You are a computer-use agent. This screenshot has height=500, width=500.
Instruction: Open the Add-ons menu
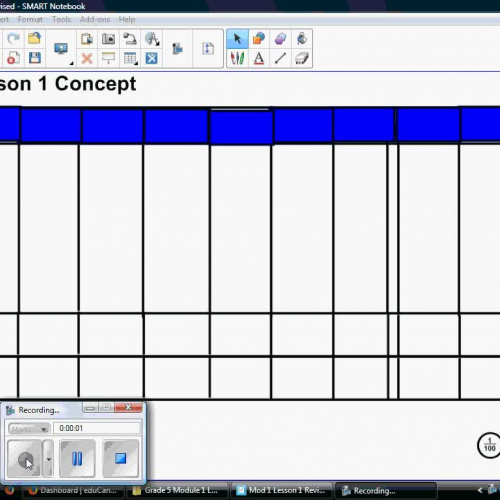pyautogui.click(x=95, y=20)
